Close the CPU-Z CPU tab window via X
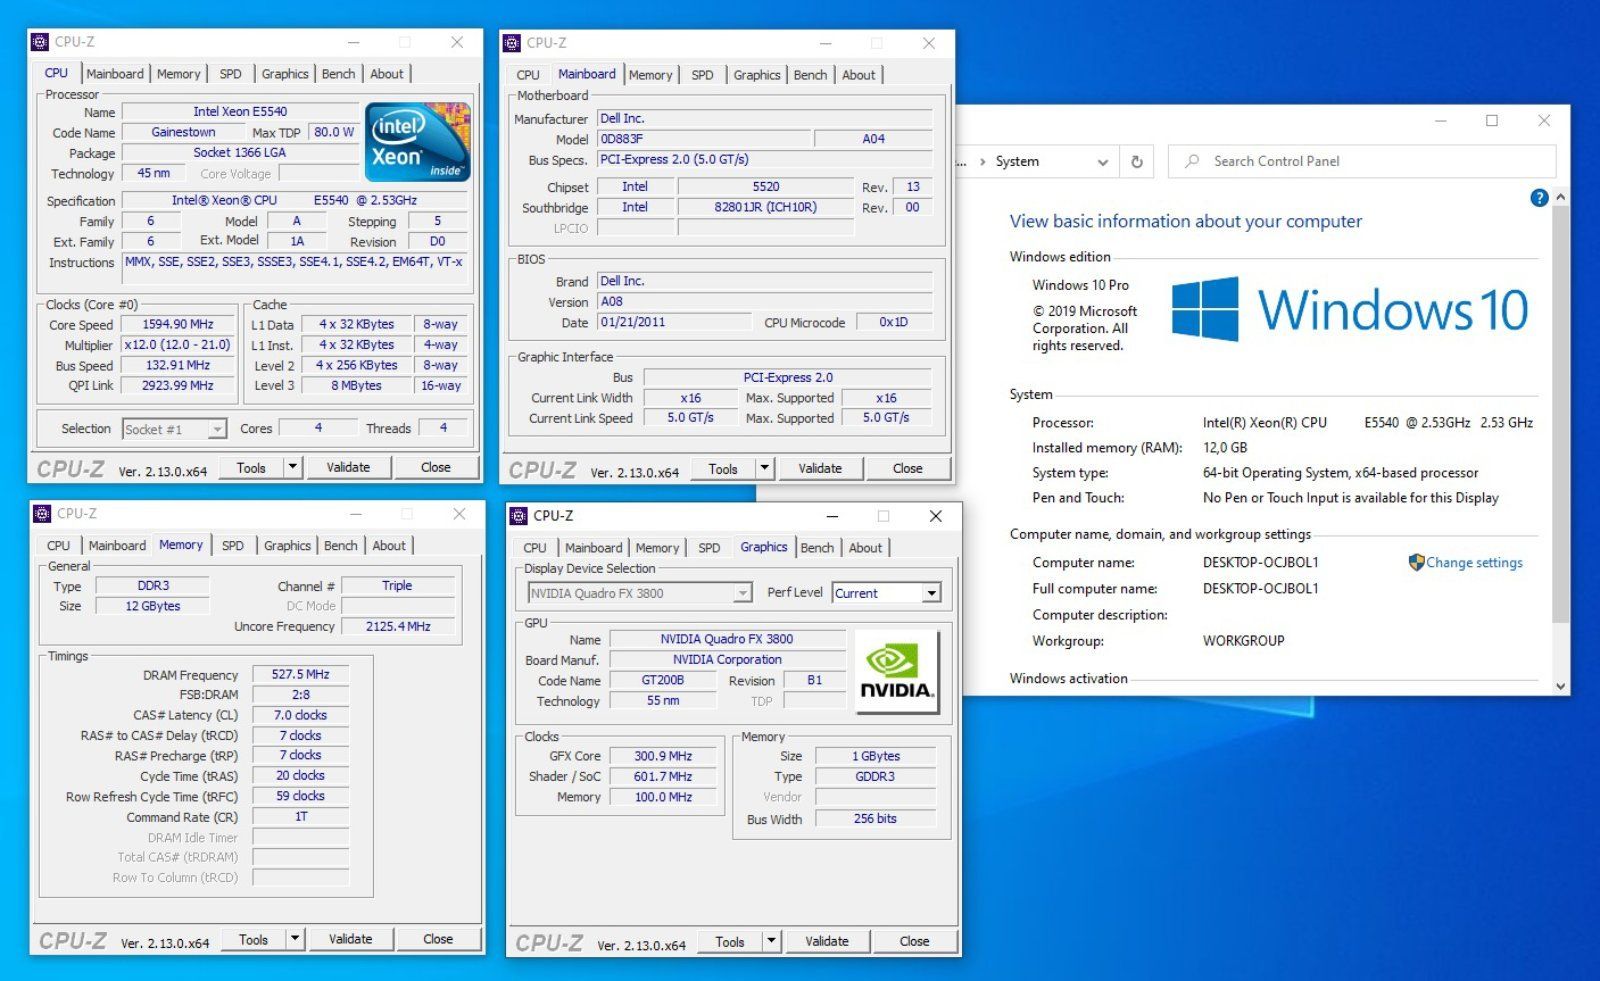Screen dimensions: 1600x981 pos(457,42)
